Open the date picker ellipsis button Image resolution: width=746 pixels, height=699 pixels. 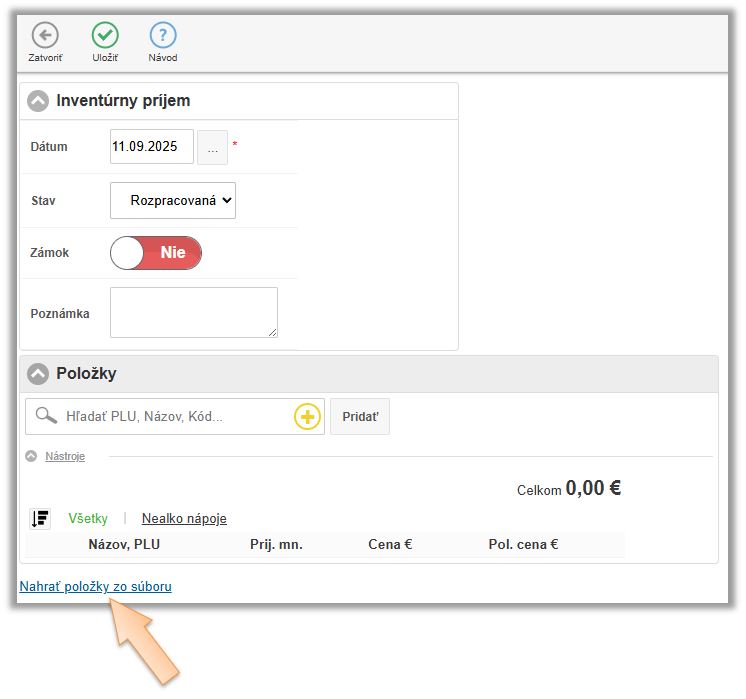click(212, 147)
